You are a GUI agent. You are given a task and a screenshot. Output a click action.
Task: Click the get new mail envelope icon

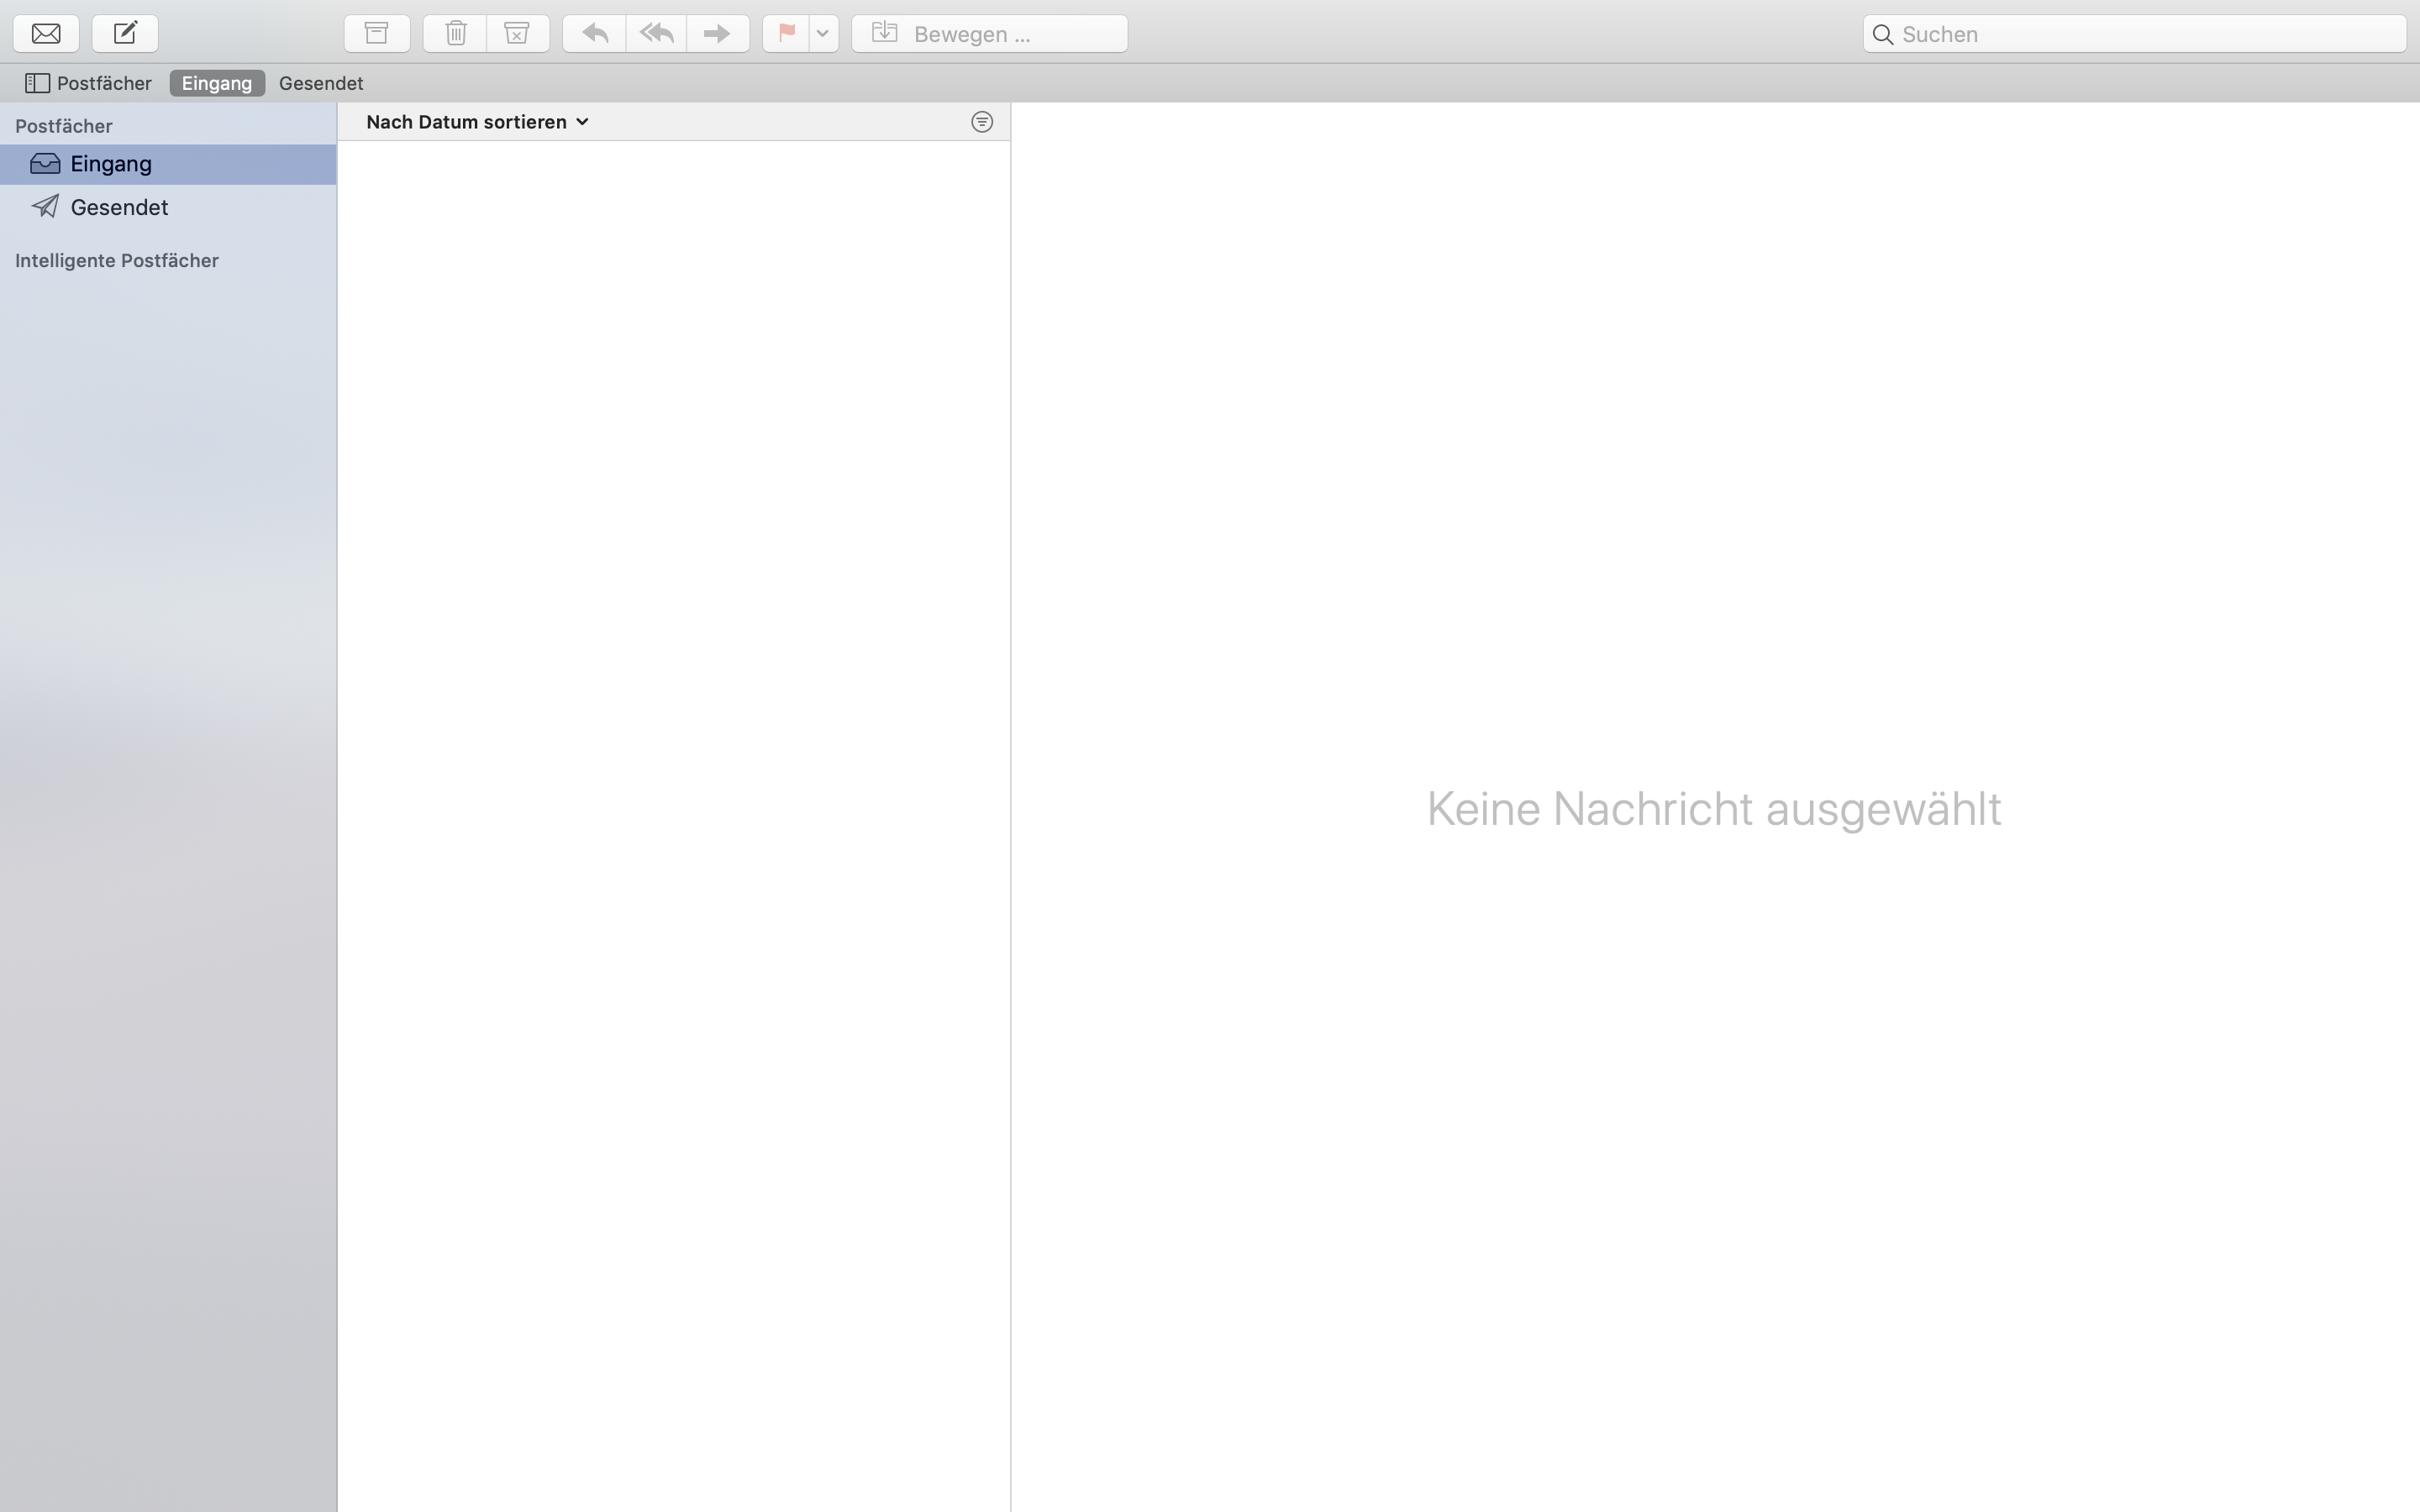[x=46, y=34]
